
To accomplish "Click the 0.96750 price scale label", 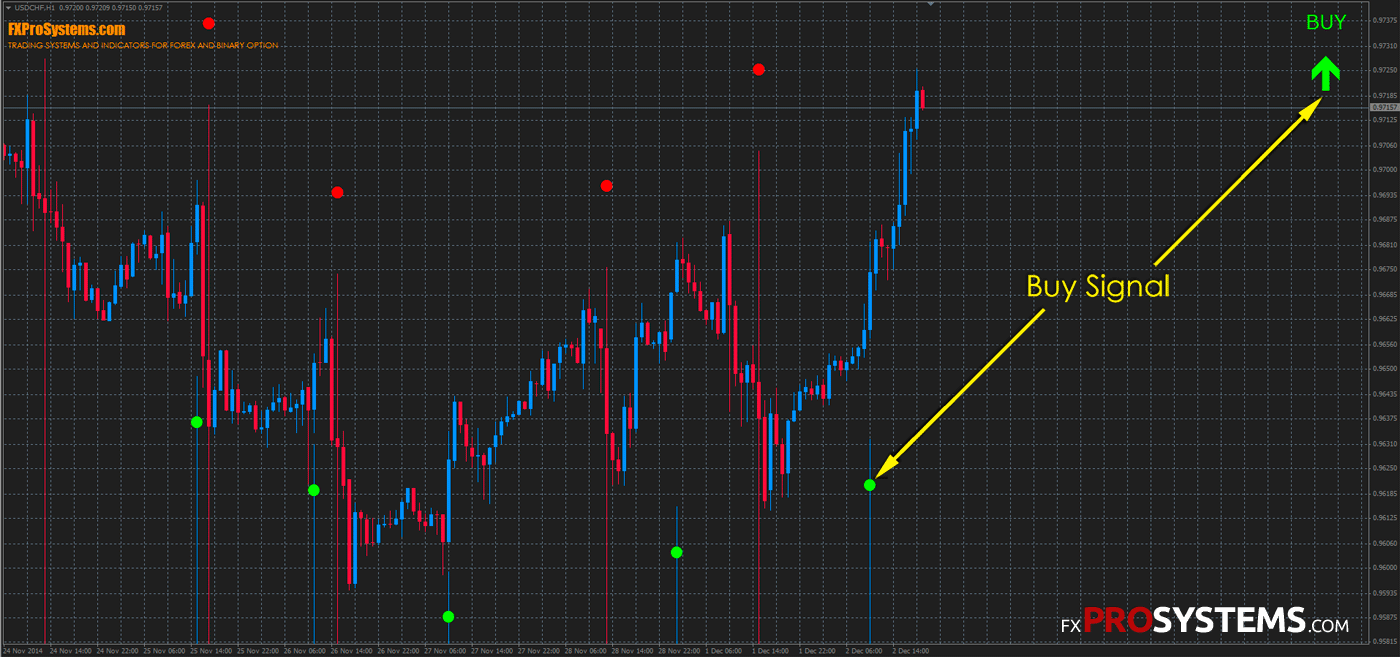I will click(x=1385, y=270).
